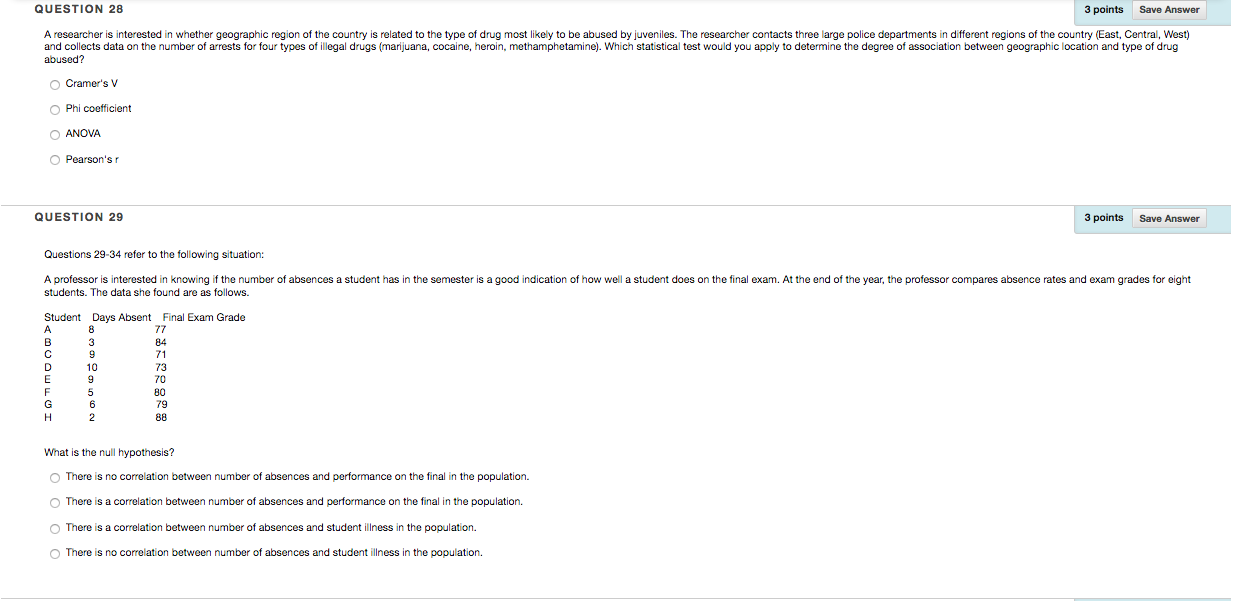Click the 3 points label for Question 28
1242x601 pixels.
1104,9
